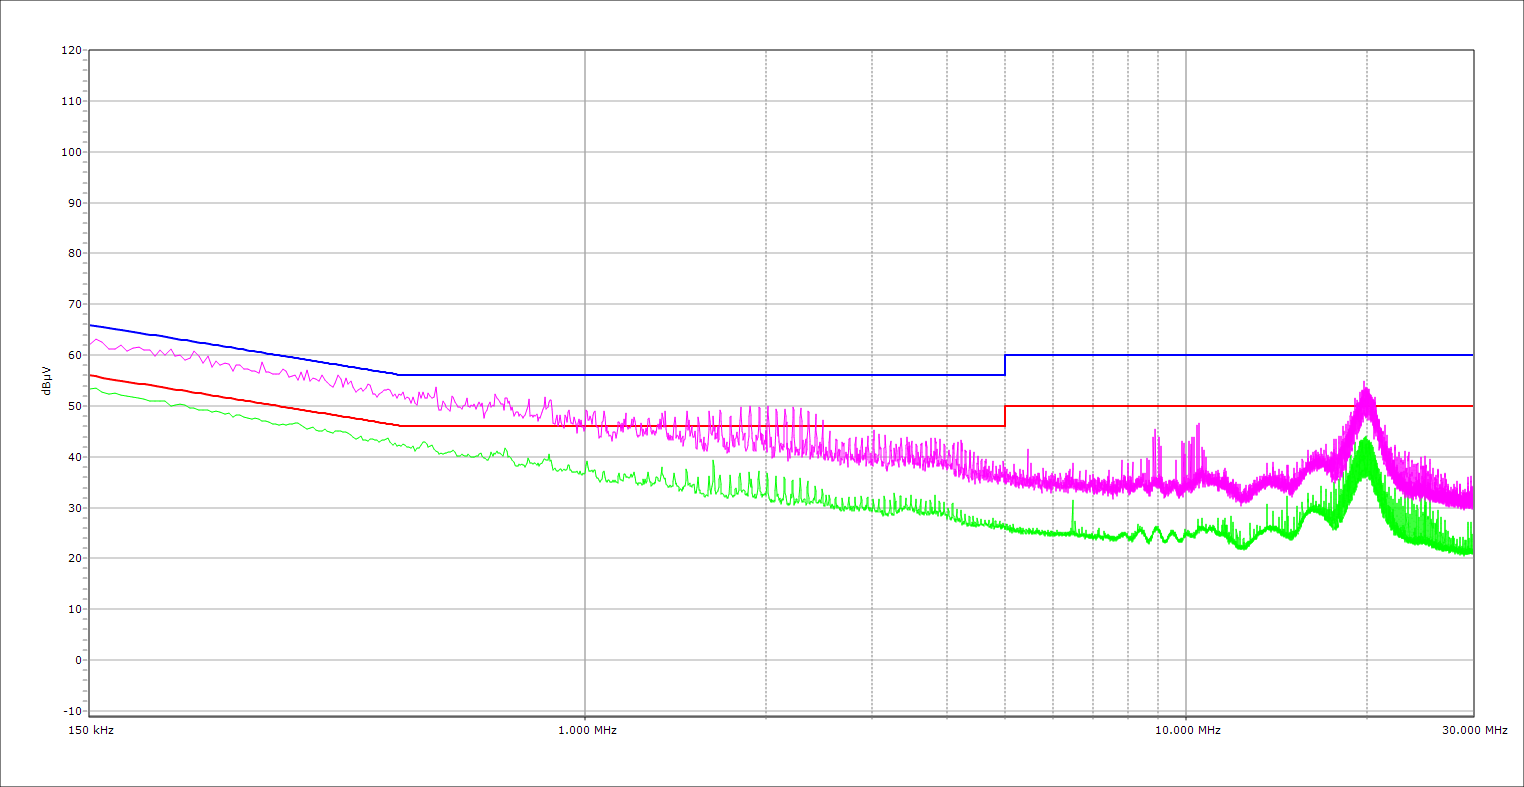The height and width of the screenshot is (787, 1524).
Task: Click the 100 y-axis tick label
Action: click(71, 152)
